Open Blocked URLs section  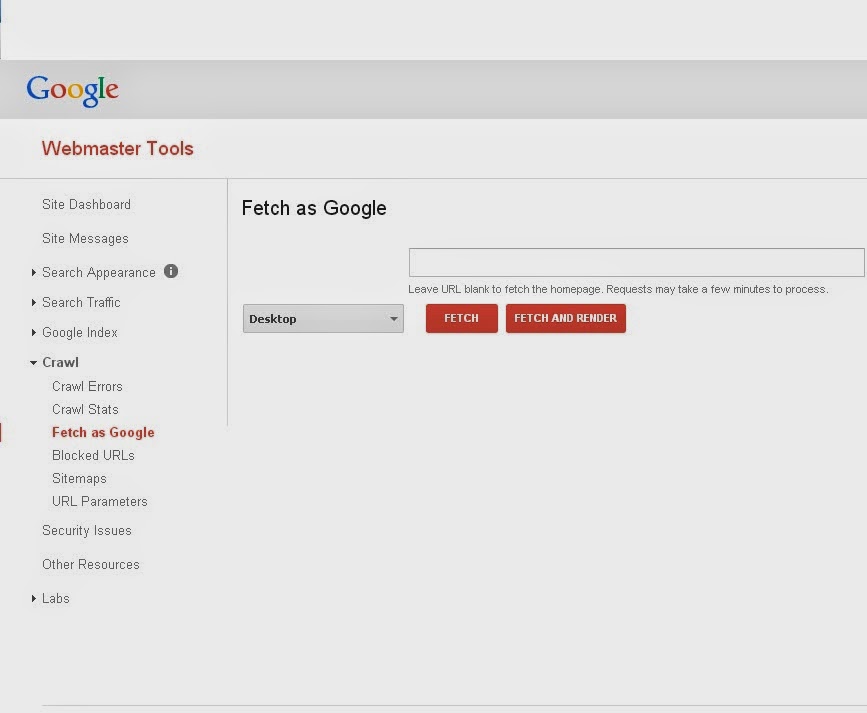click(93, 455)
